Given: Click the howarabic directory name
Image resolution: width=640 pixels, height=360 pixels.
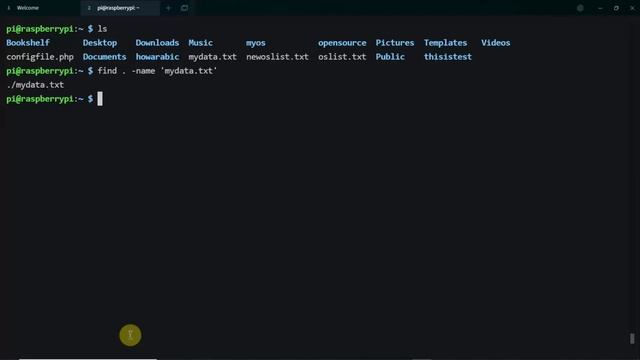Looking at the screenshot, I should coord(157,57).
